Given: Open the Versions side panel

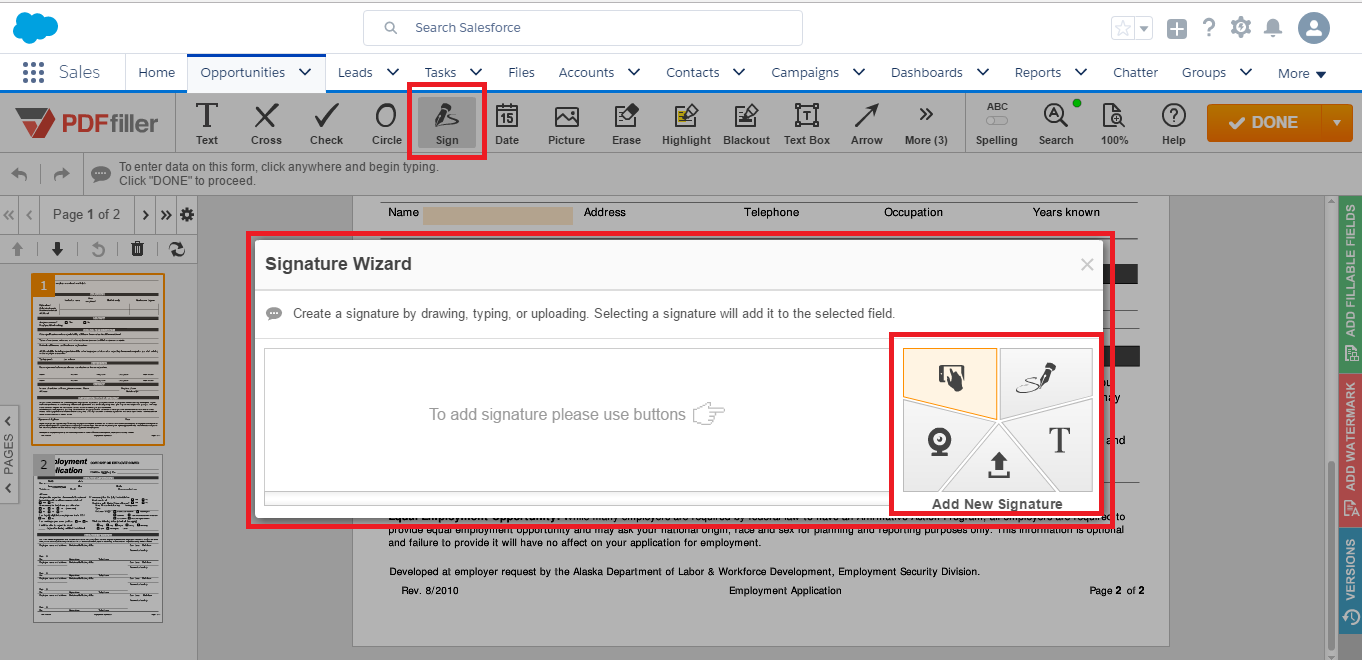Looking at the screenshot, I should pyautogui.click(x=1350, y=581).
